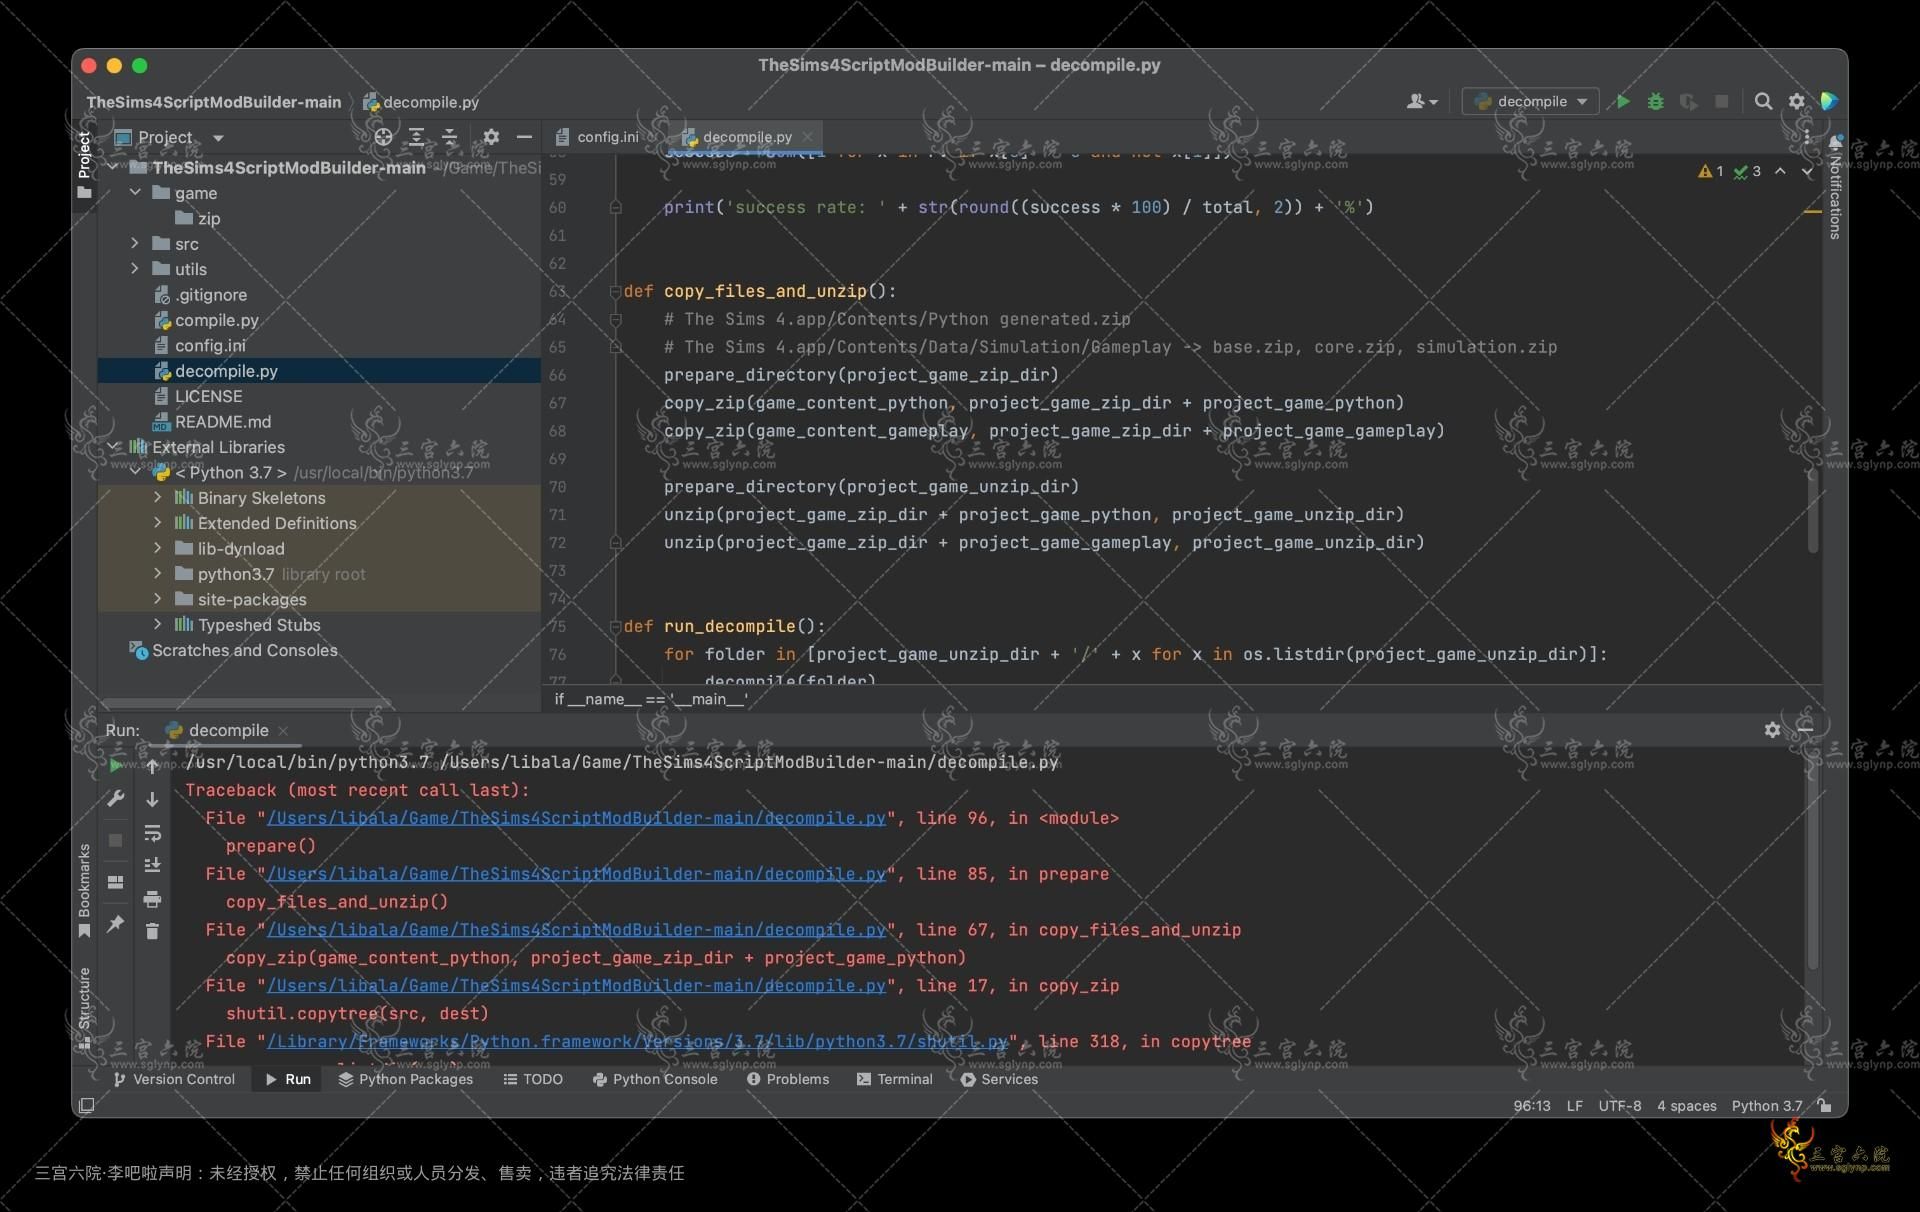
Task: Rerun decompile in Run panel
Action: click(x=116, y=767)
